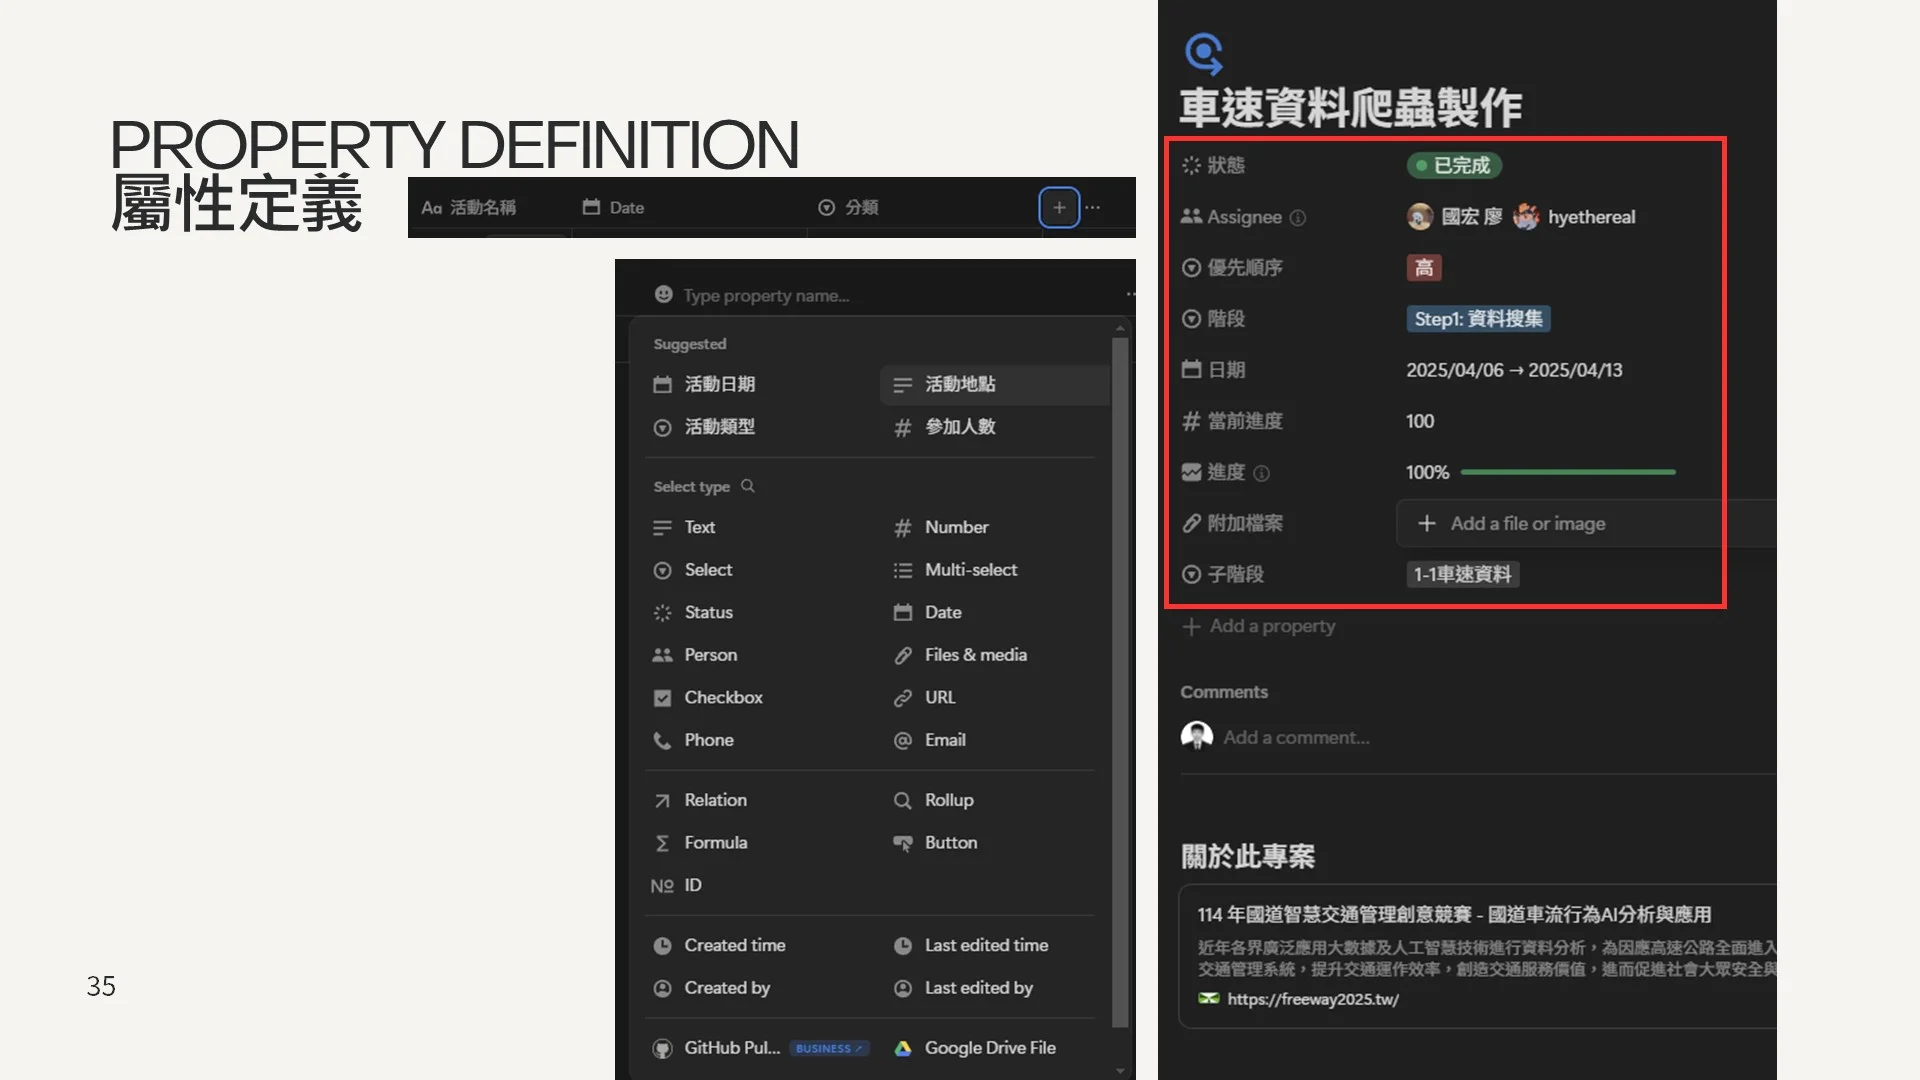Image resolution: width=1920 pixels, height=1080 pixels.
Task: Open the 子階段 value 1-1車速資料
Action: 1462,574
